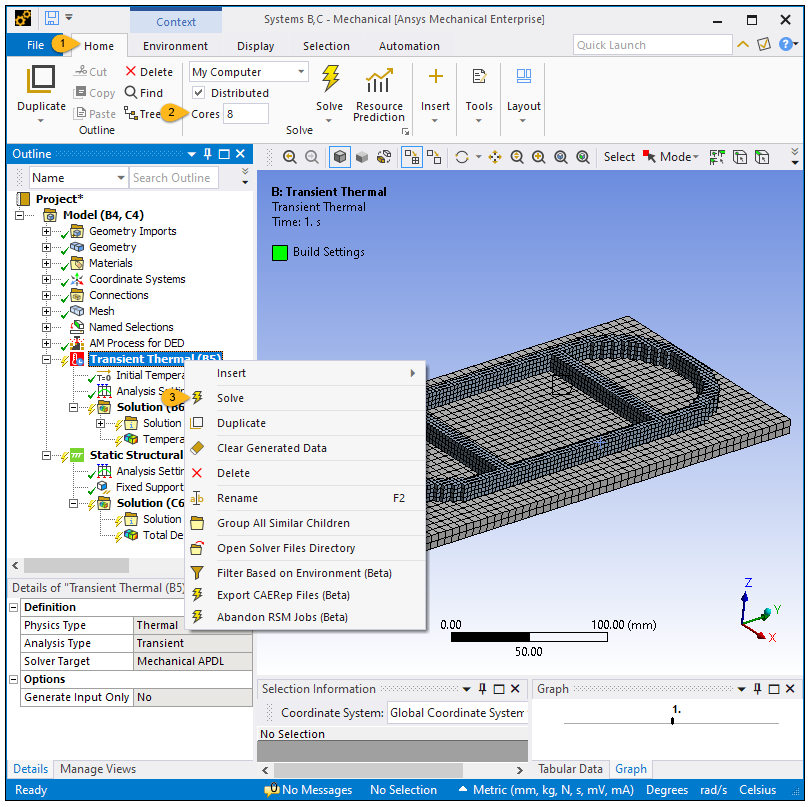The image size is (810, 807).
Task: Open the Layout ribbon menu
Action: pos(523,96)
